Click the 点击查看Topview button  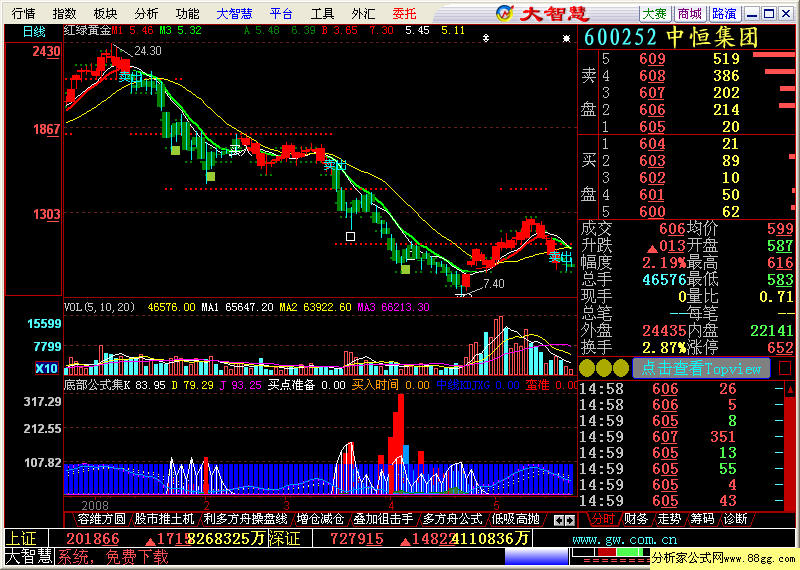pyautogui.click(x=701, y=368)
